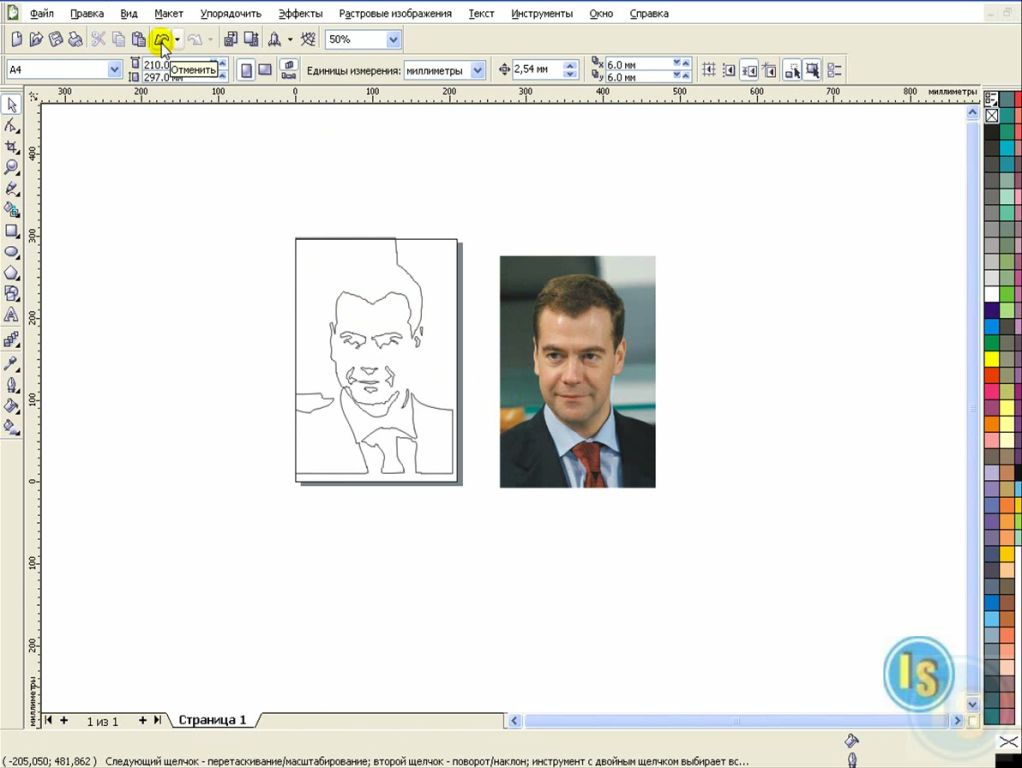Open the Эффекты menu
The height and width of the screenshot is (768, 1022).
click(300, 13)
